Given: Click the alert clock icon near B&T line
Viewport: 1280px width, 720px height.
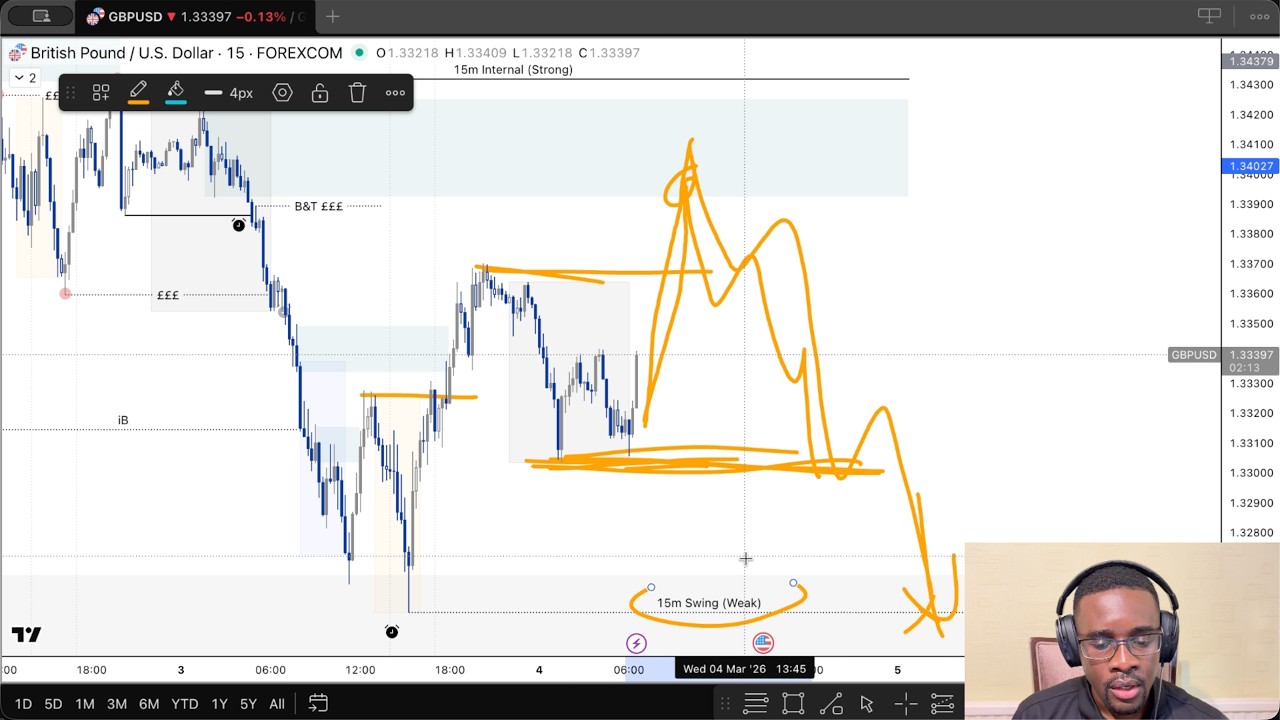Looking at the screenshot, I should [x=238, y=225].
